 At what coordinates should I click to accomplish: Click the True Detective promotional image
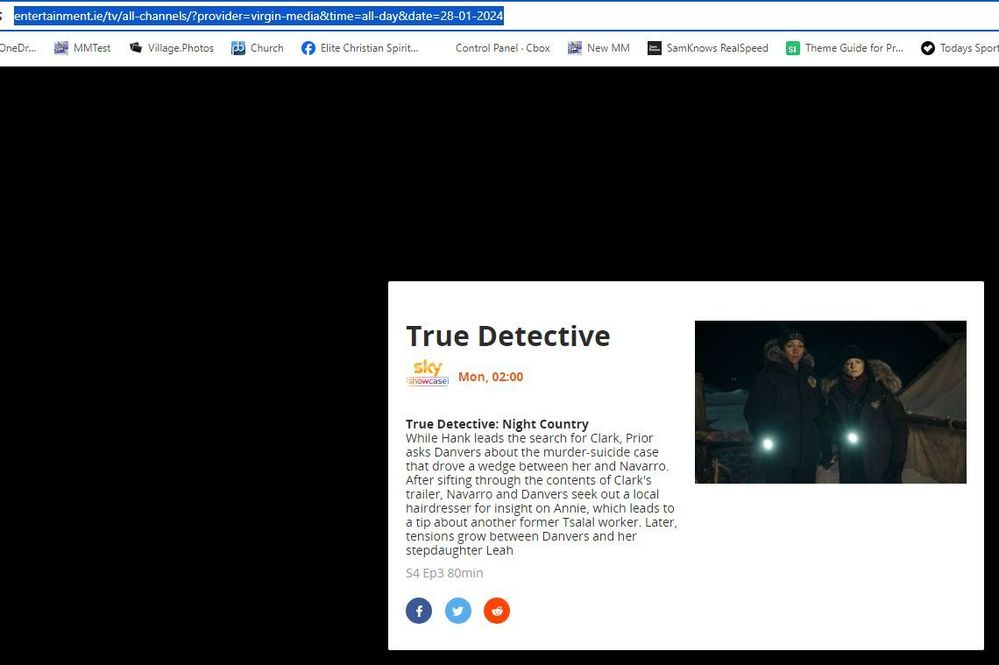(830, 402)
